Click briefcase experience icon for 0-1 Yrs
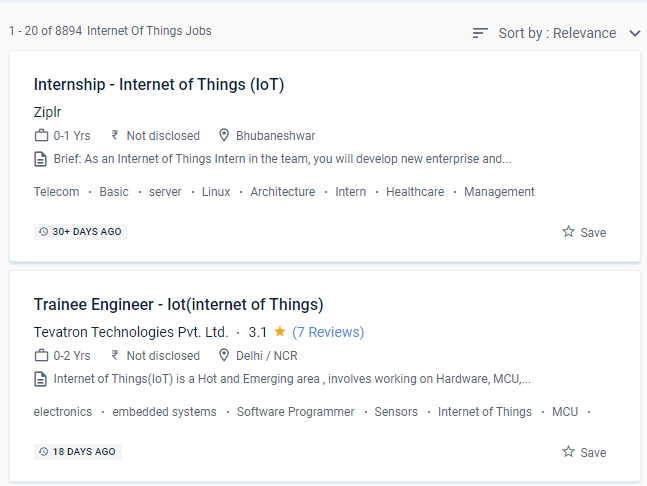The width and height of the screenshot is (647, 486). pos(42,136)
